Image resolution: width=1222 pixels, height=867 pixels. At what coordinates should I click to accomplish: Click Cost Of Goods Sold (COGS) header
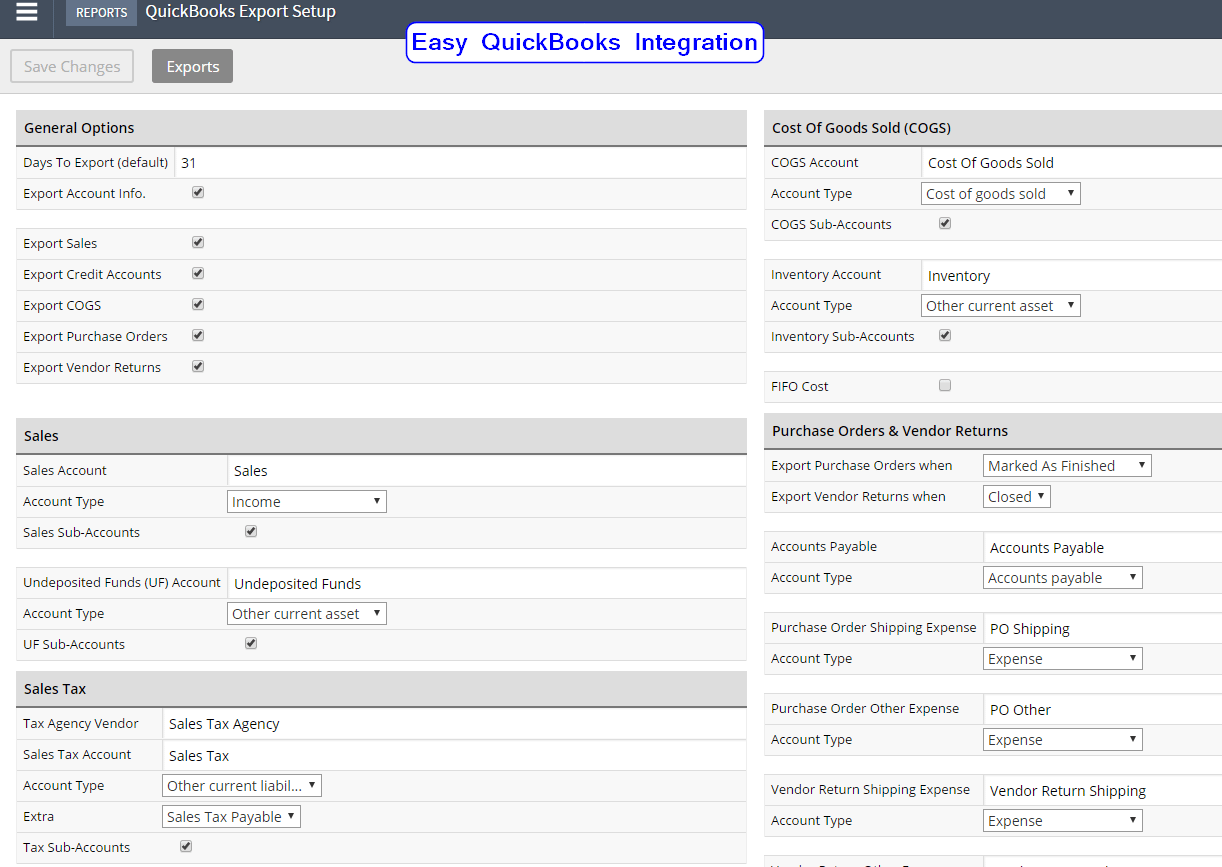(993, 128)
